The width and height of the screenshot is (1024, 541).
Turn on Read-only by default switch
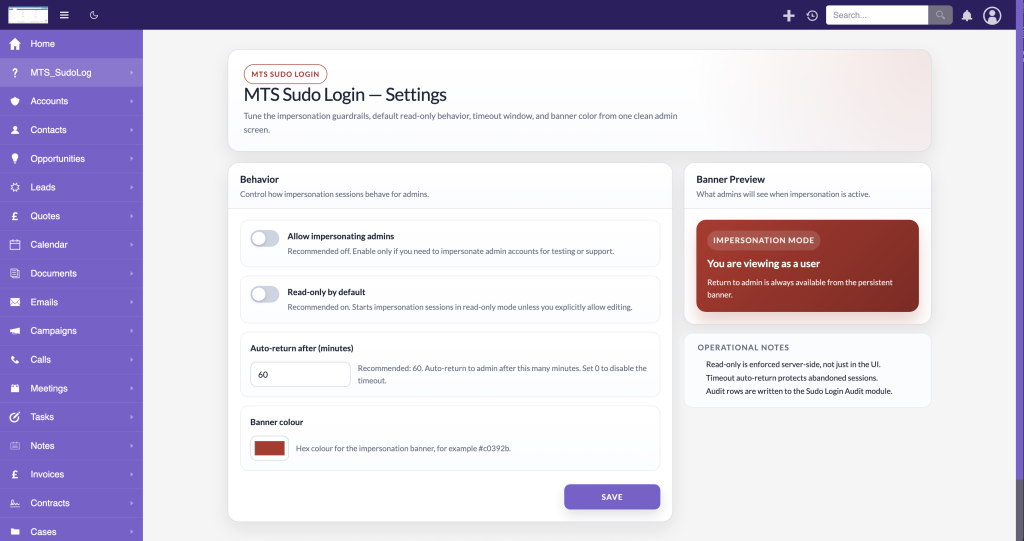(x=264, y=294)
